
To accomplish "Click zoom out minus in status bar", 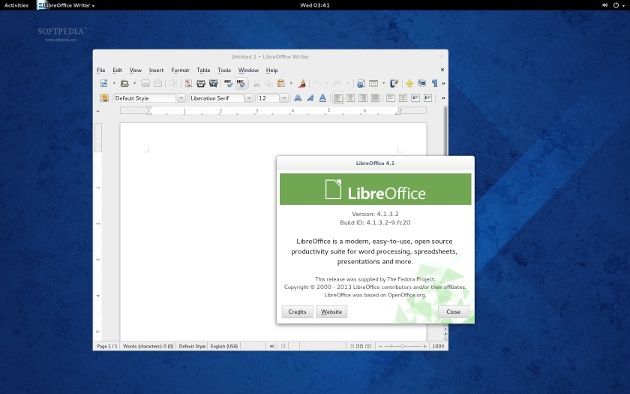I will tap(380, 346).
